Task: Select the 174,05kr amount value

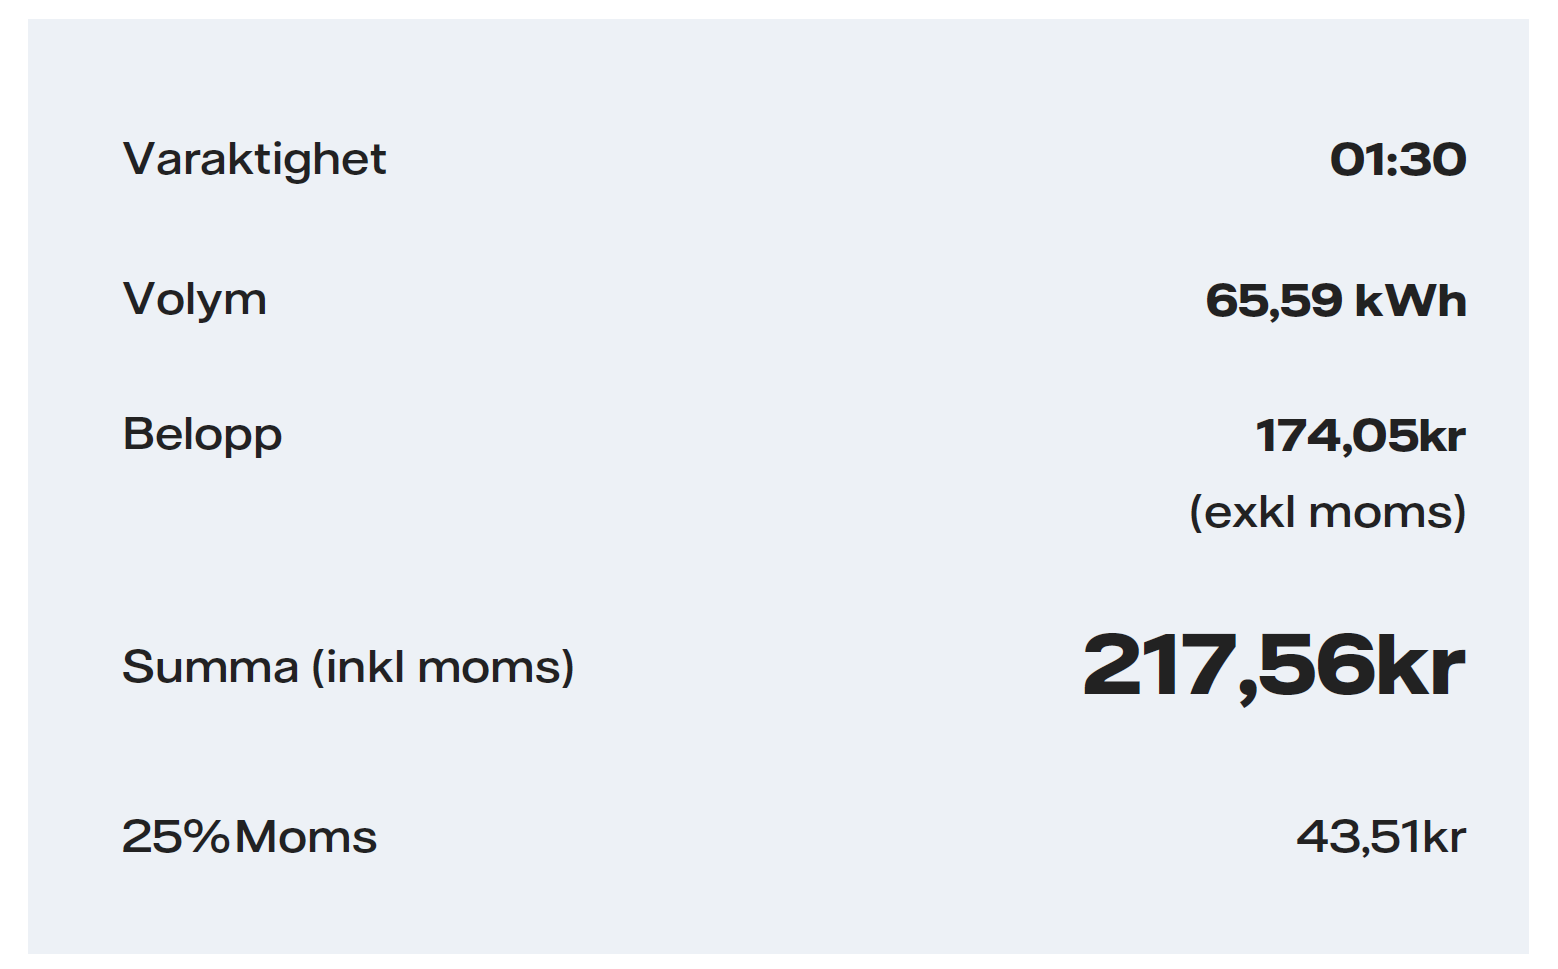Action: (x=1361, y=436)
